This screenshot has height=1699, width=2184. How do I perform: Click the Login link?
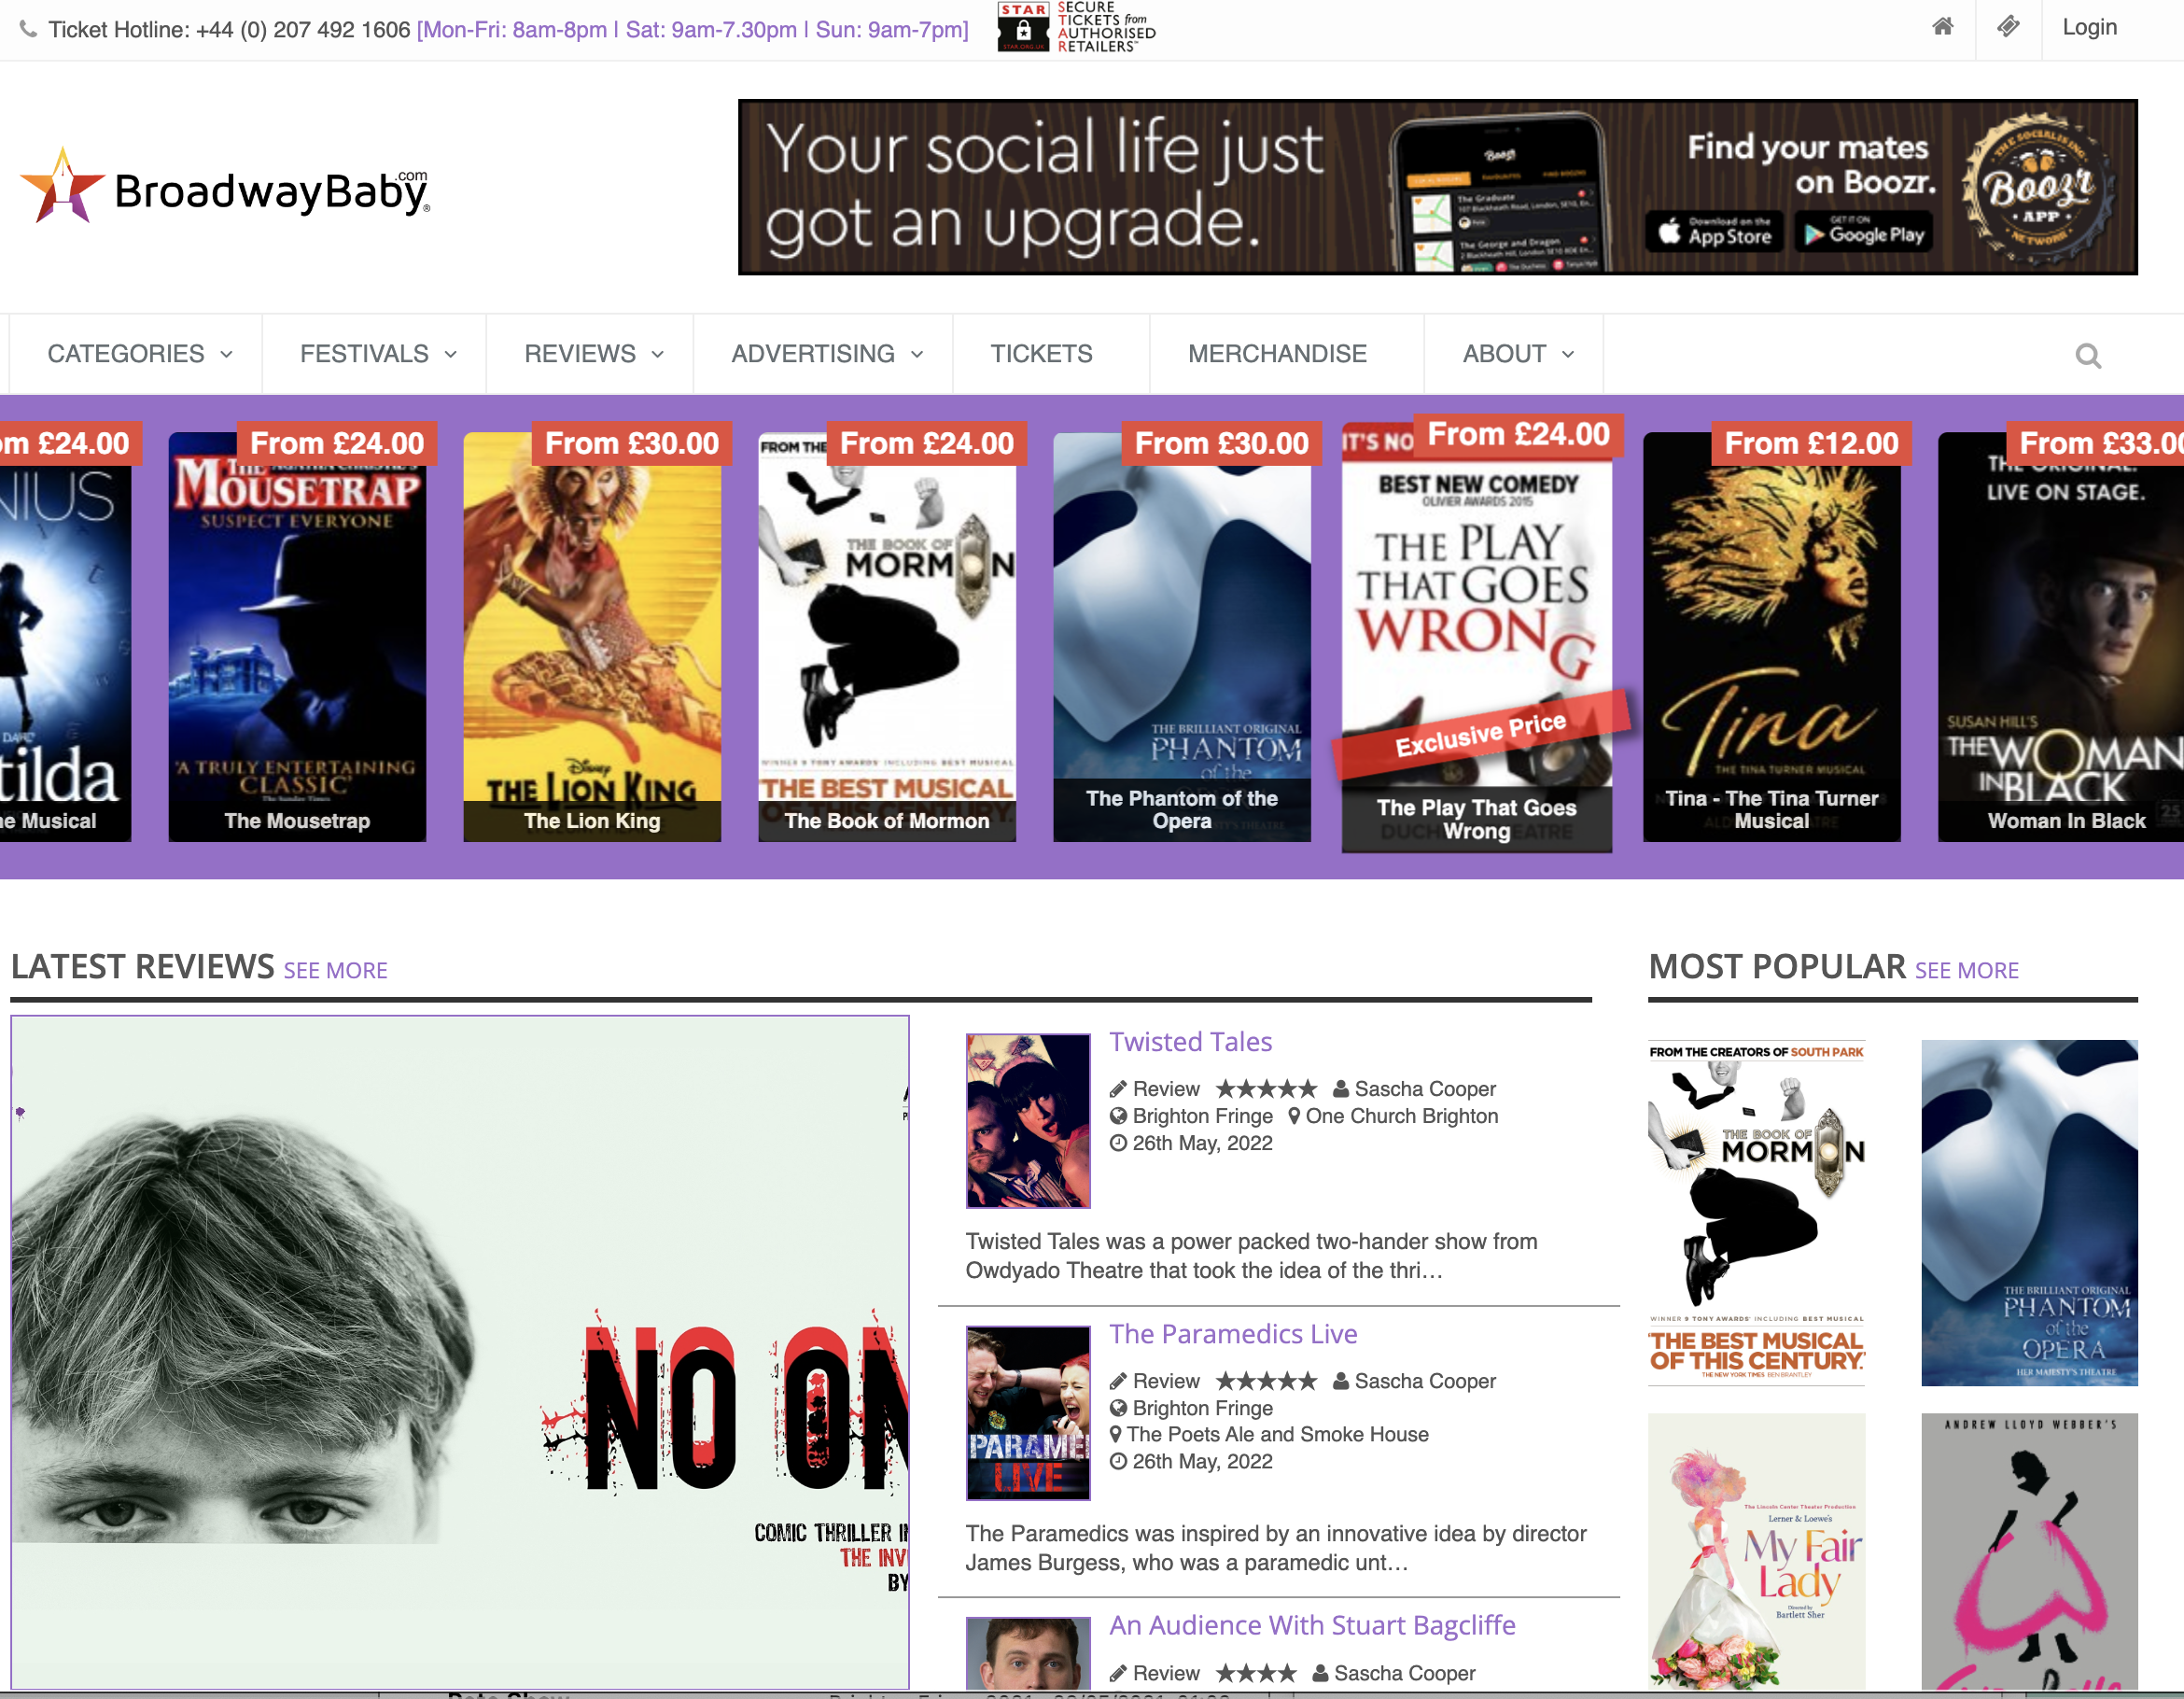[x=2089, y=27]
